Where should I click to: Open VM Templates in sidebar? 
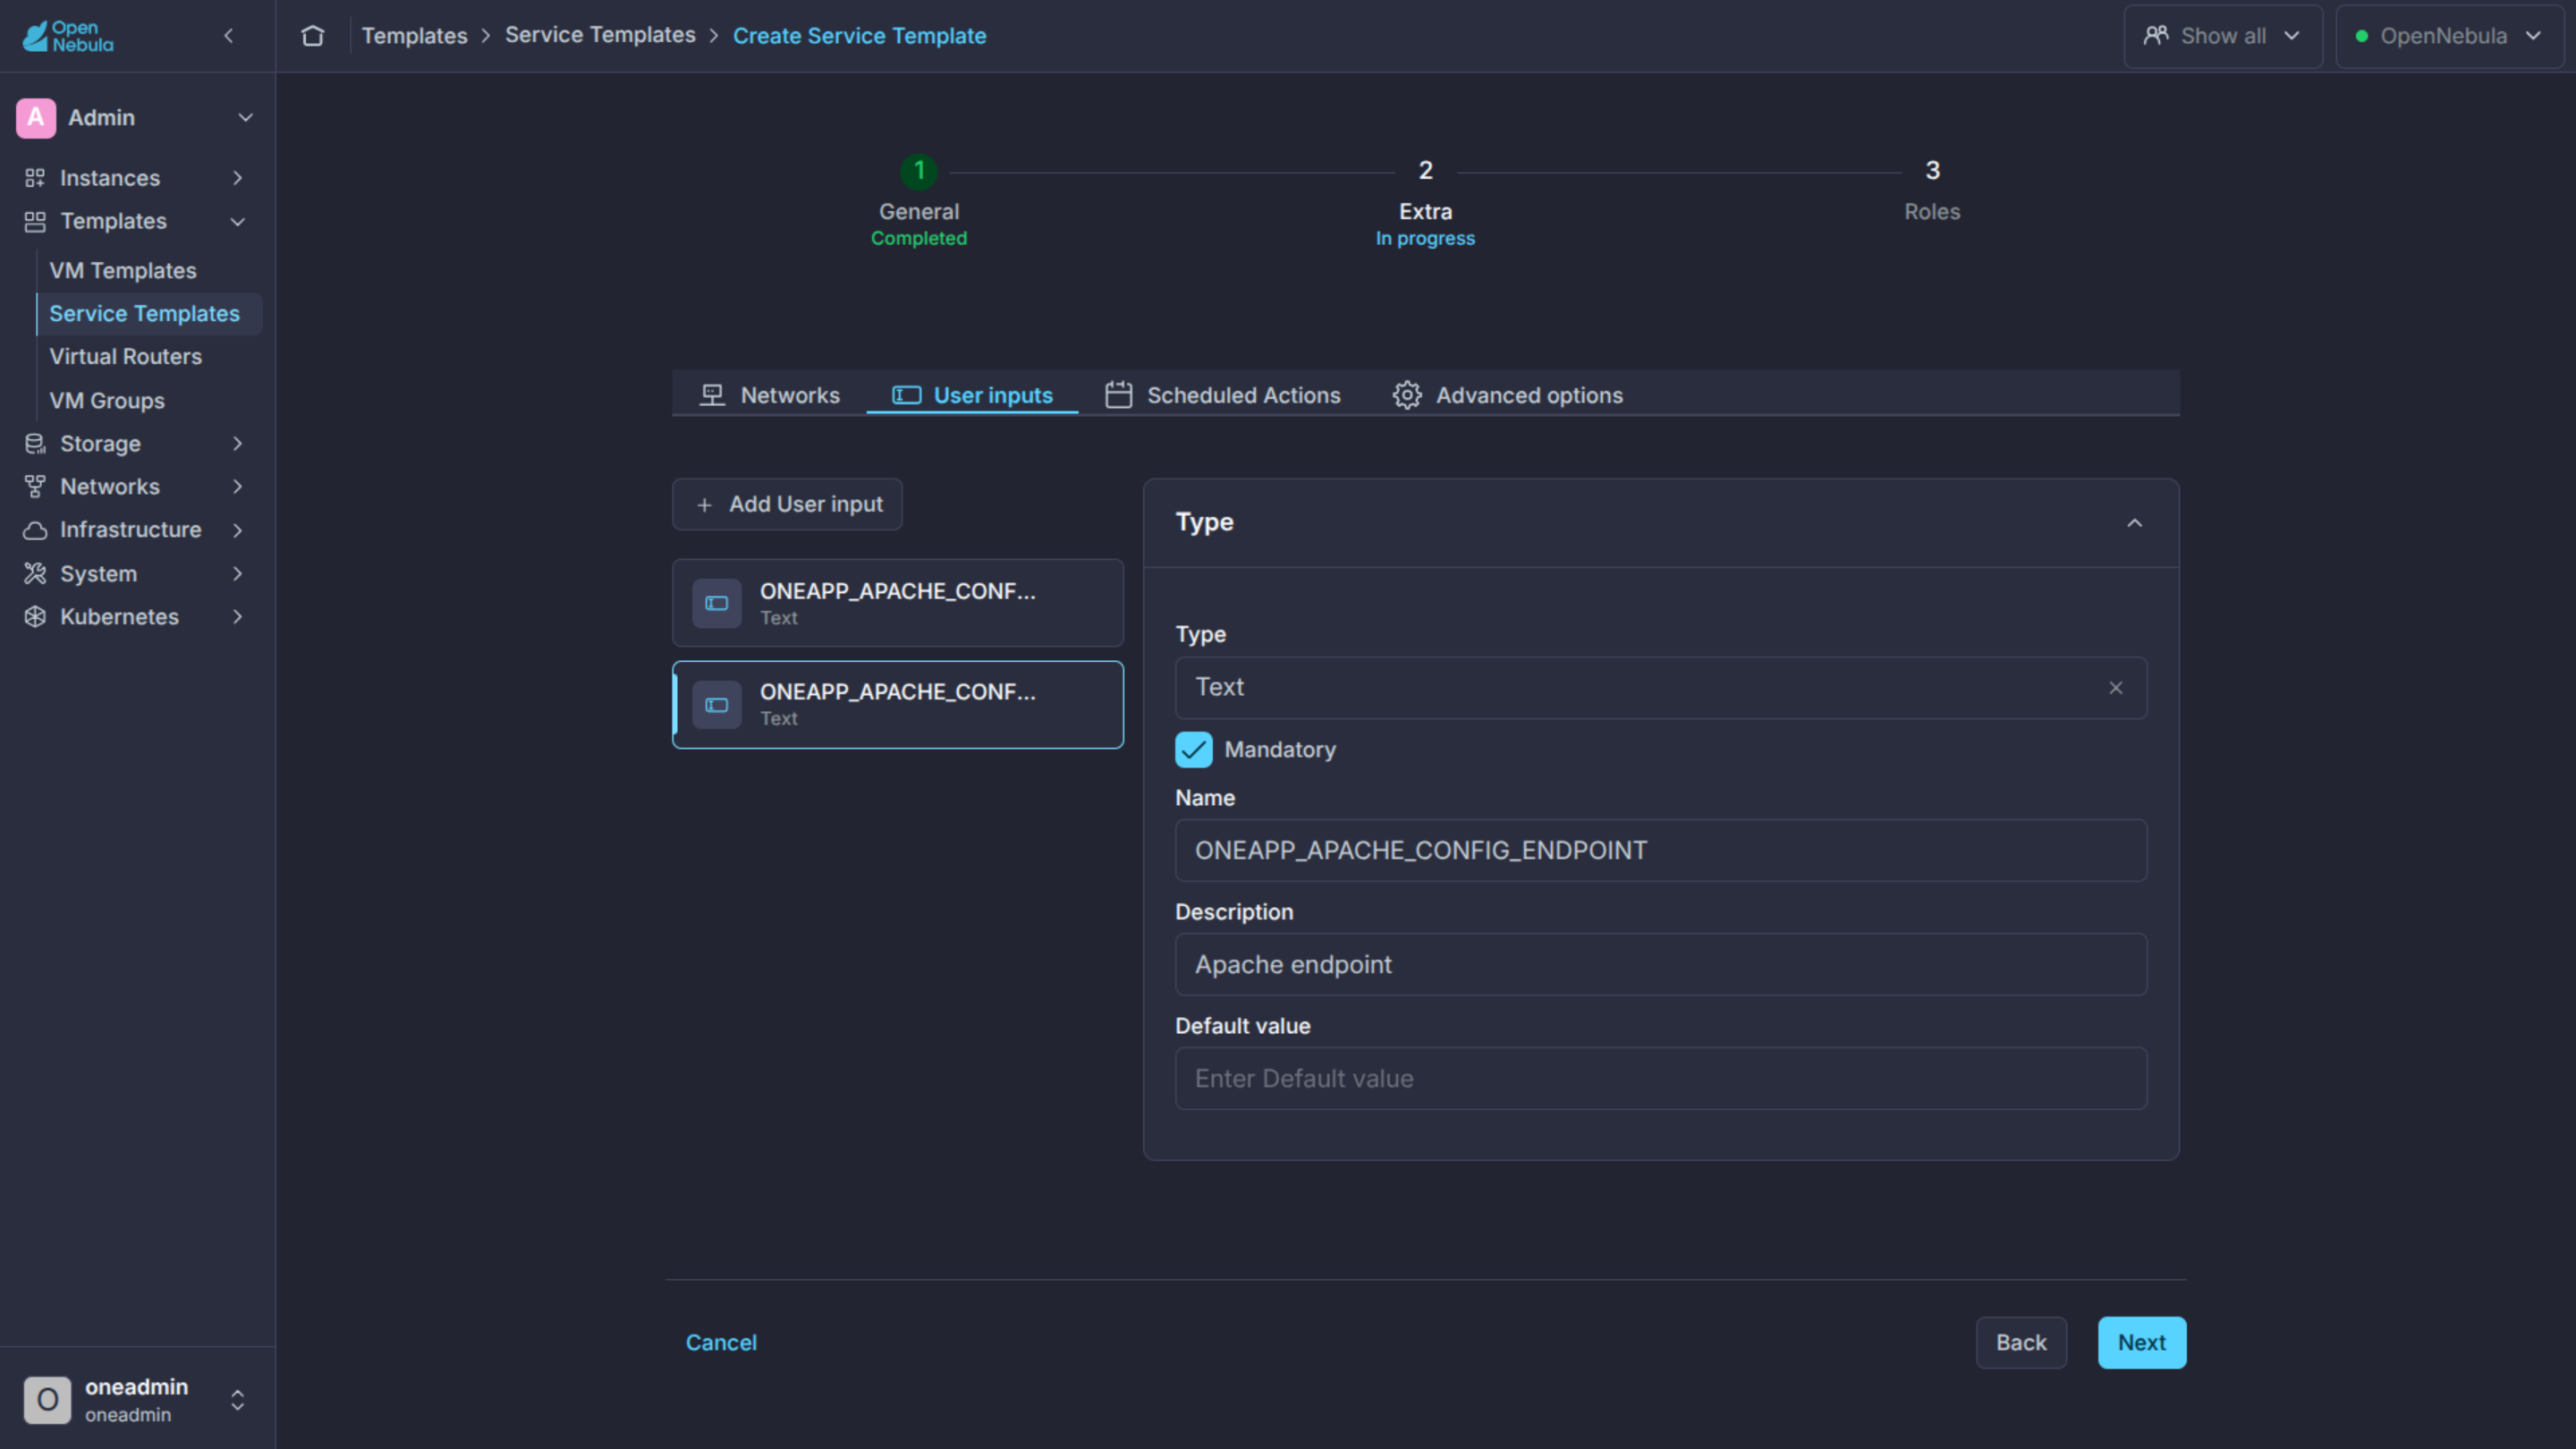123,271
